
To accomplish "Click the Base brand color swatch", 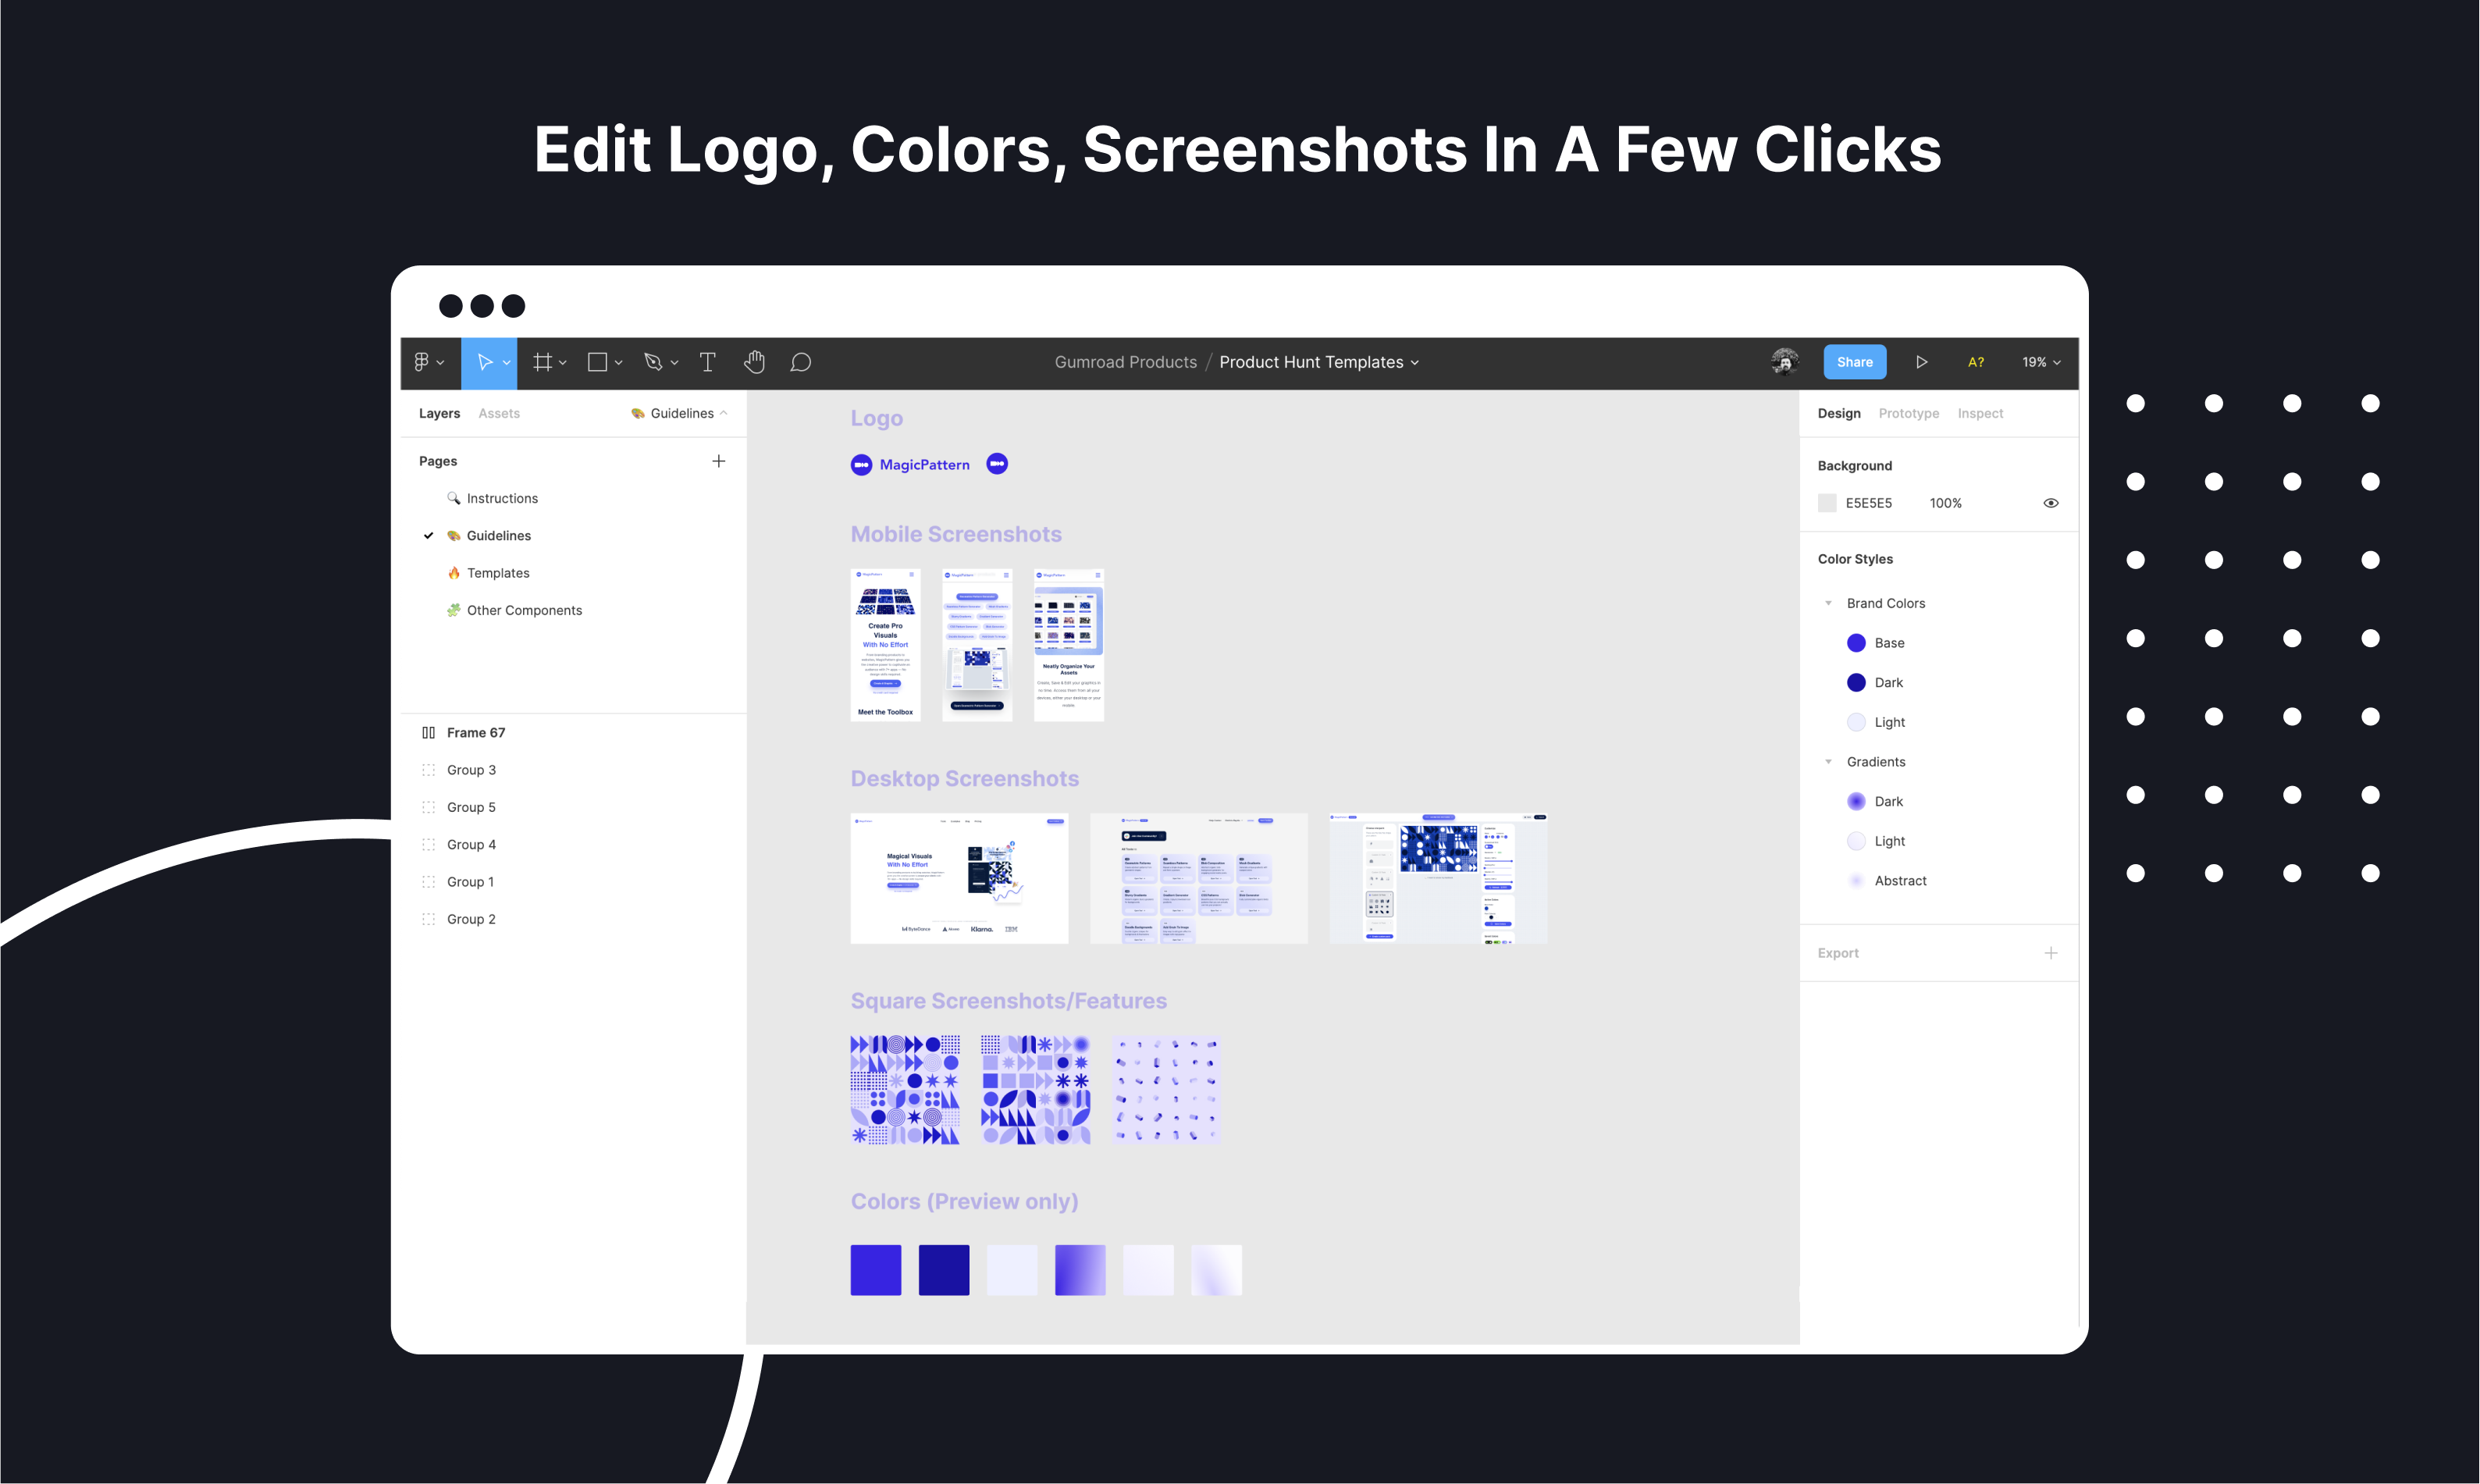I will coord(1856,643).
